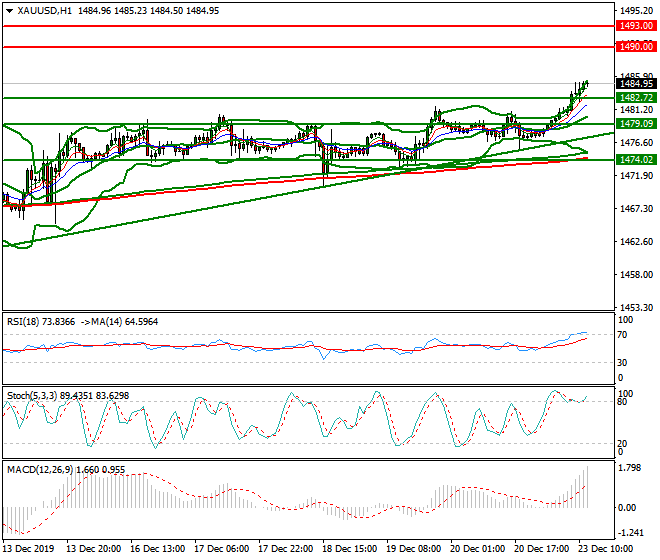660x560 pixels.
Task: Click the 1453.30 price scale value
Action: [x=636, y=308]
